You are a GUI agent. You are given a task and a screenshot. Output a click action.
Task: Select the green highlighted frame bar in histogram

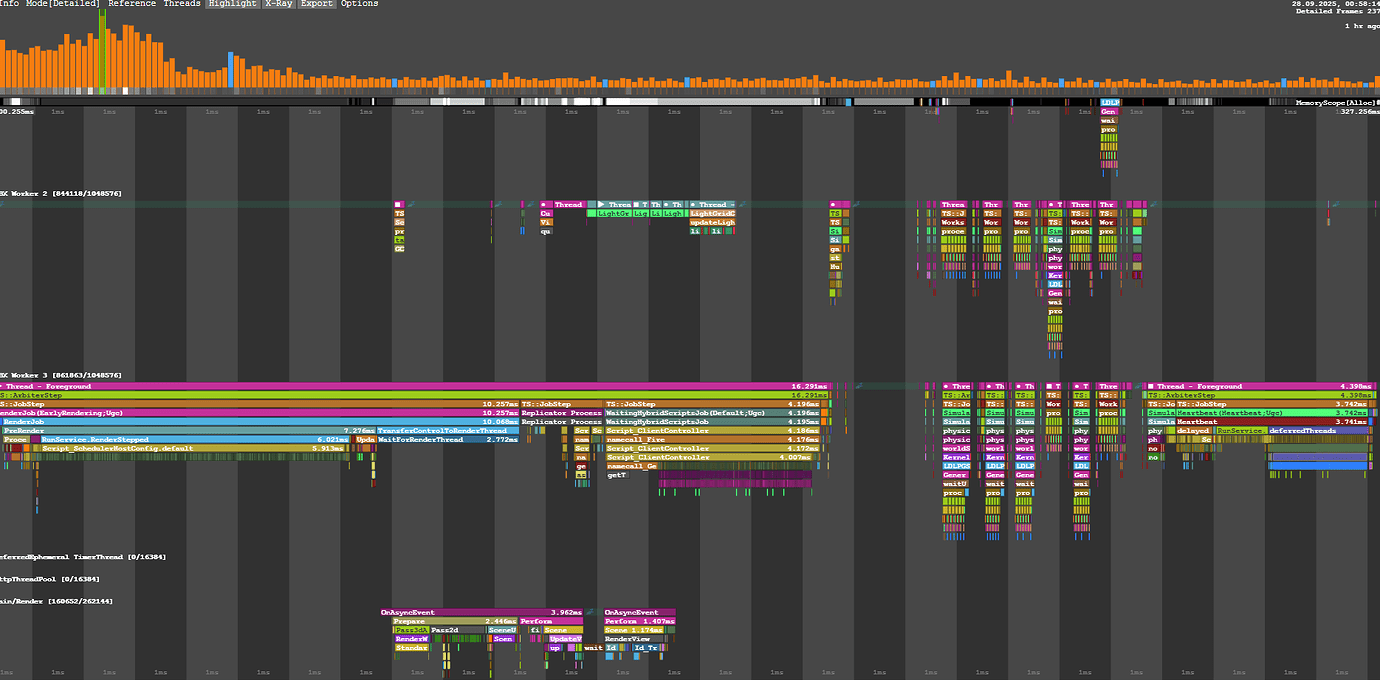[x=102, y=50]
